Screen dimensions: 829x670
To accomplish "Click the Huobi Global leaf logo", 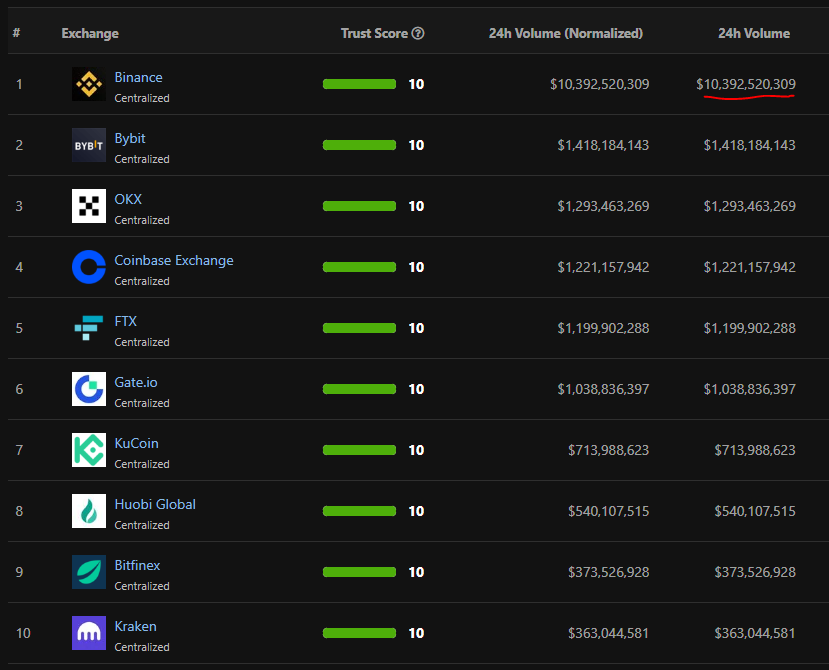I will point(88,511).
